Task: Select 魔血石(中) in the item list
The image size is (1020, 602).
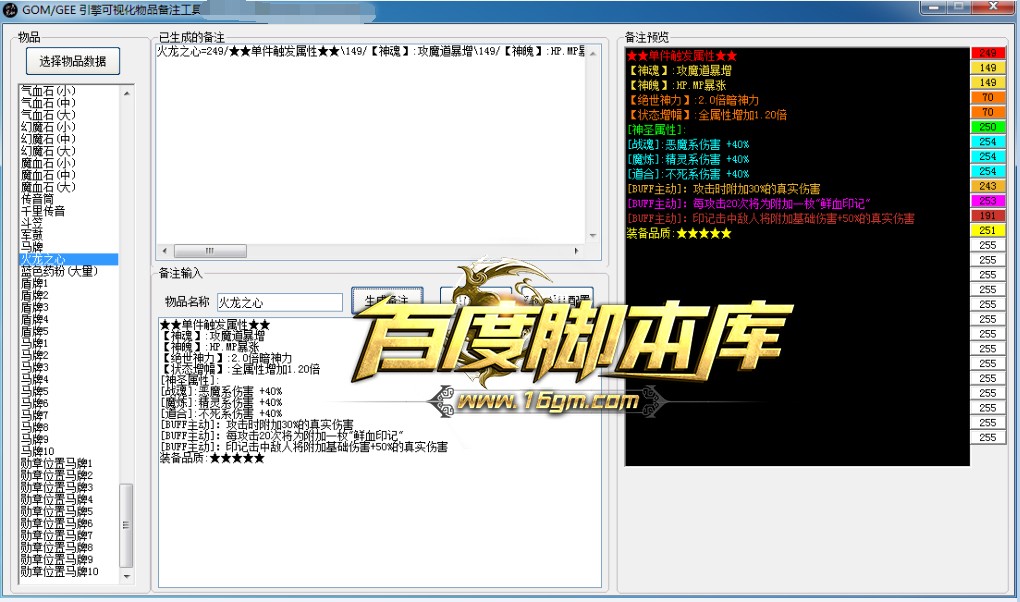Action: (x=48, y=174)
